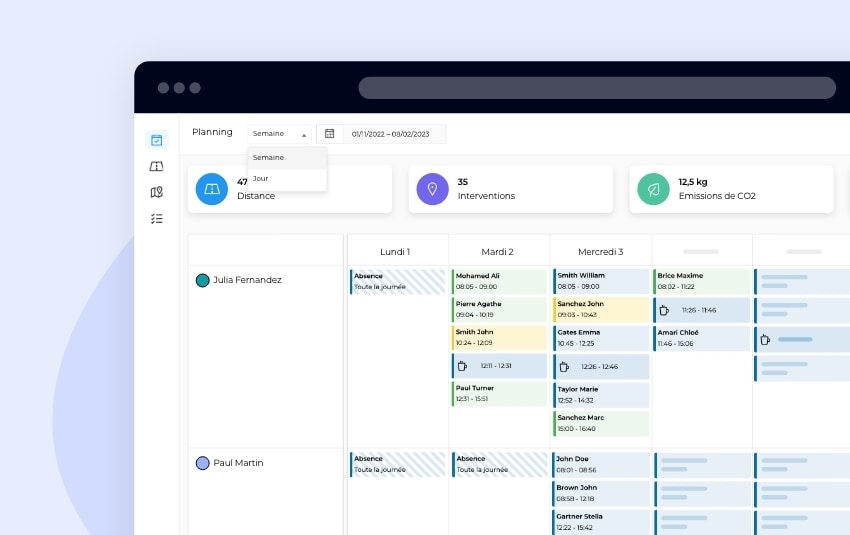Click the blue Distance road icon
Screen dimensions: 850x535
(212, 189)
